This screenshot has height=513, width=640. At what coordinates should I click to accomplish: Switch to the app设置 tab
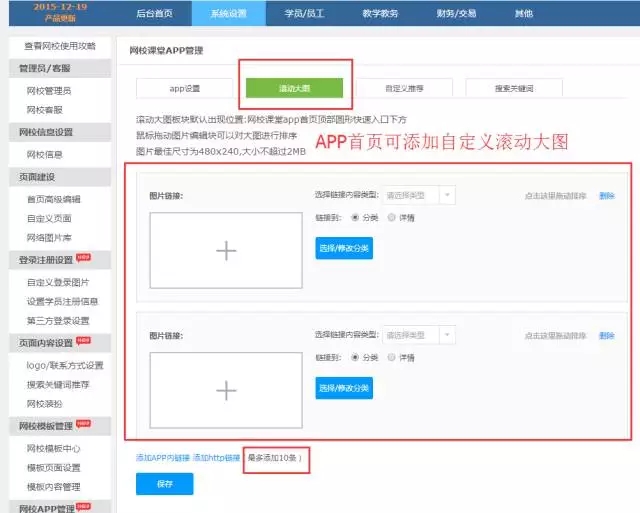[185, 88]
